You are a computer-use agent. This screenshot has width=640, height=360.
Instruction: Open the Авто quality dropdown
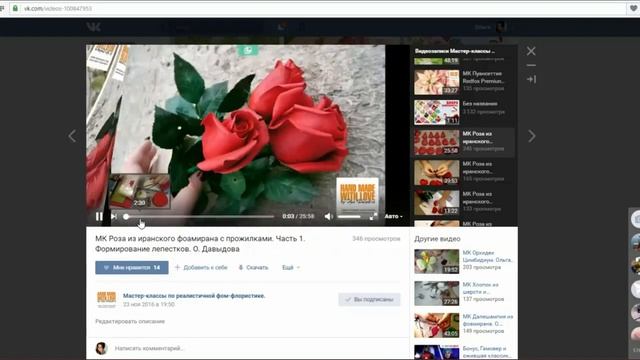pos(393,216)
